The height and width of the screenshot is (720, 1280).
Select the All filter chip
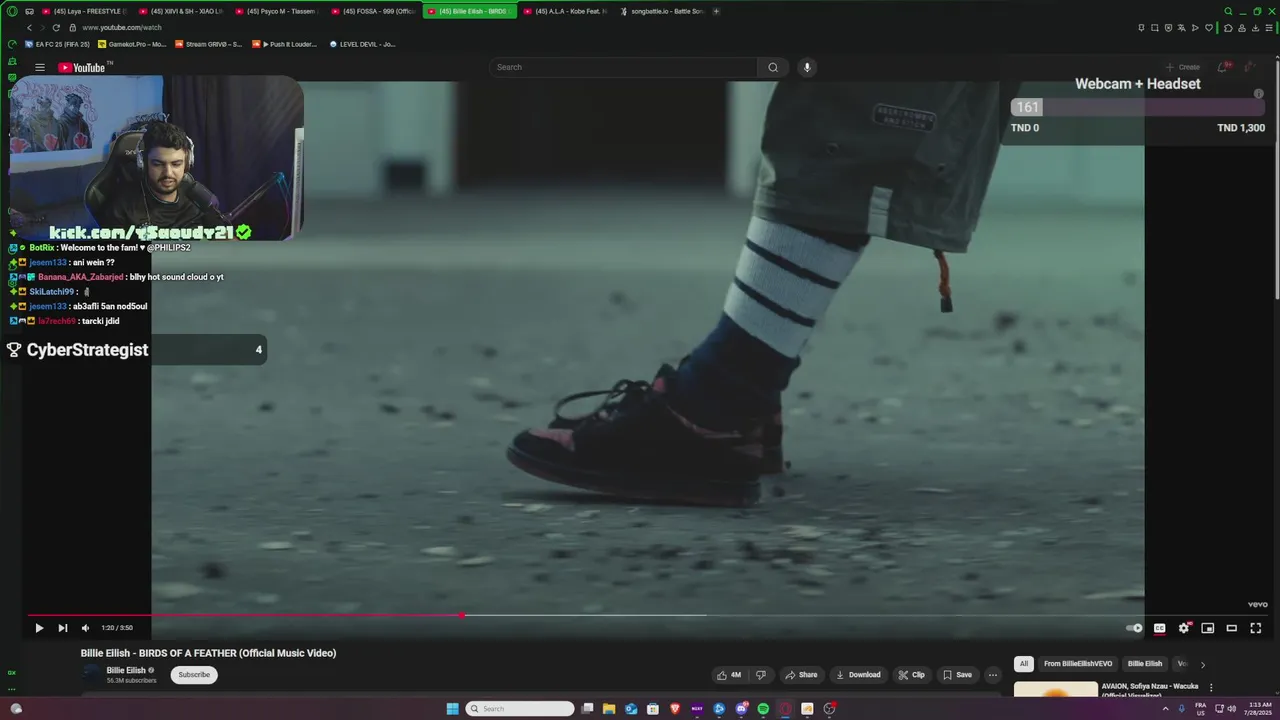click(1023, 664)
